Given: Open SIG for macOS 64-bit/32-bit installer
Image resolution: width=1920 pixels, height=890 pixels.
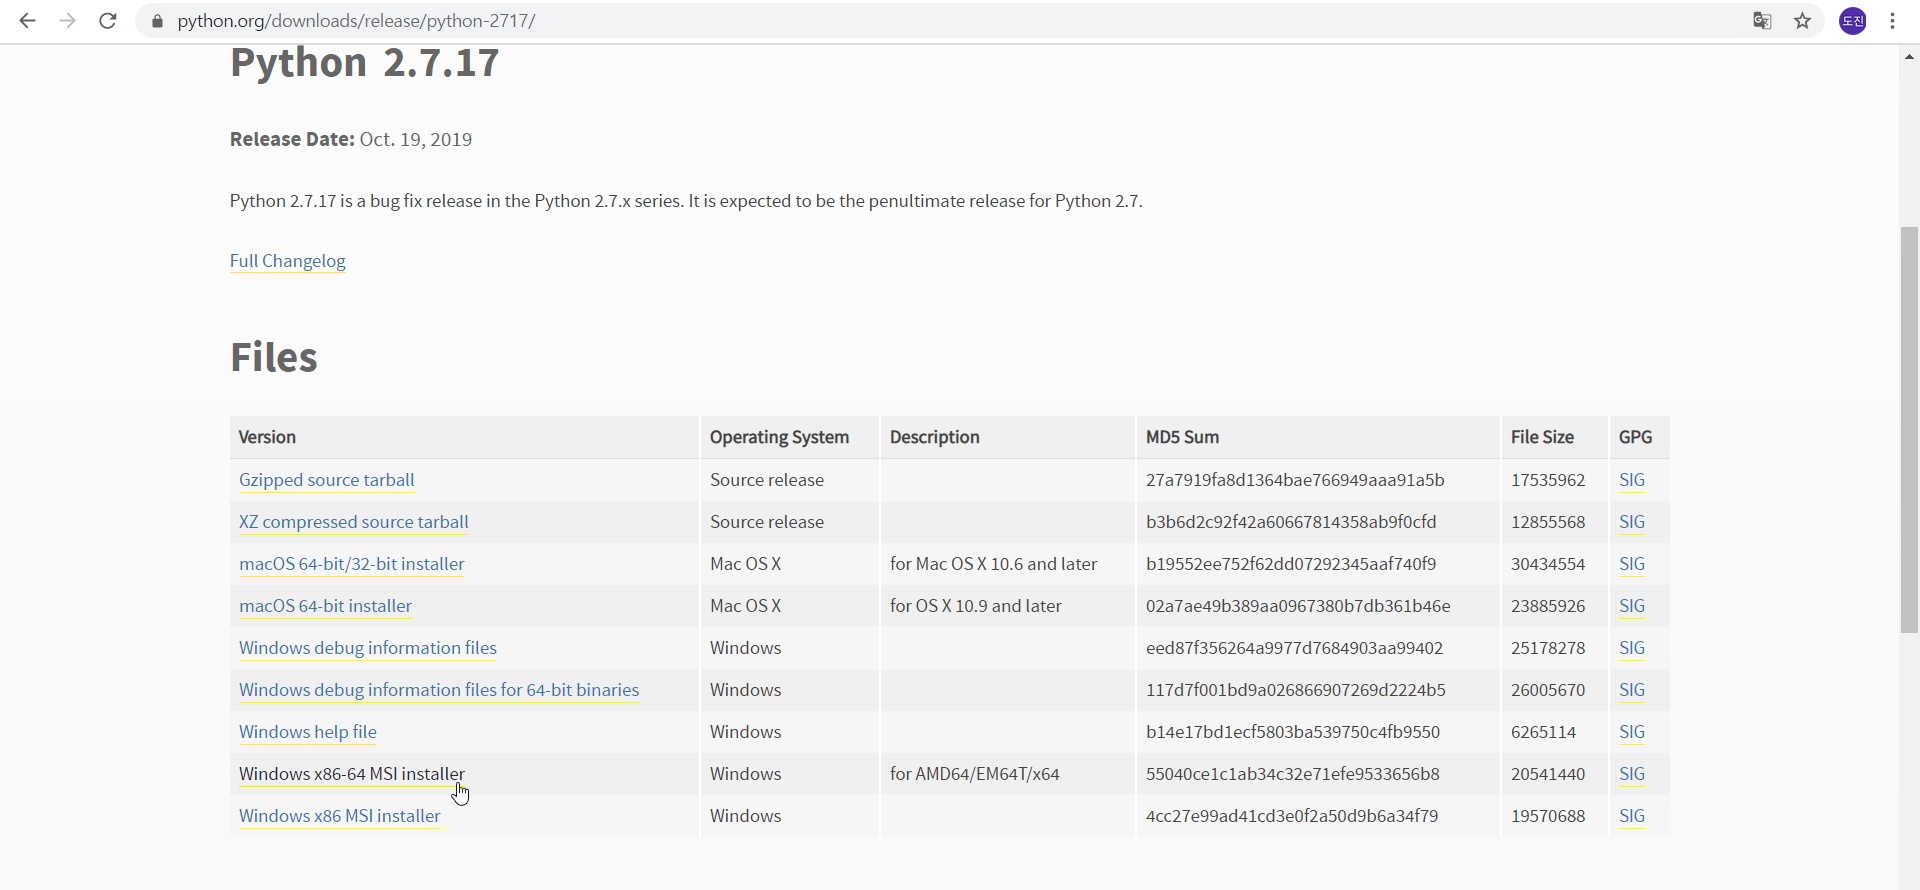Looking at the screenshot, I should tap(1632, 564).
